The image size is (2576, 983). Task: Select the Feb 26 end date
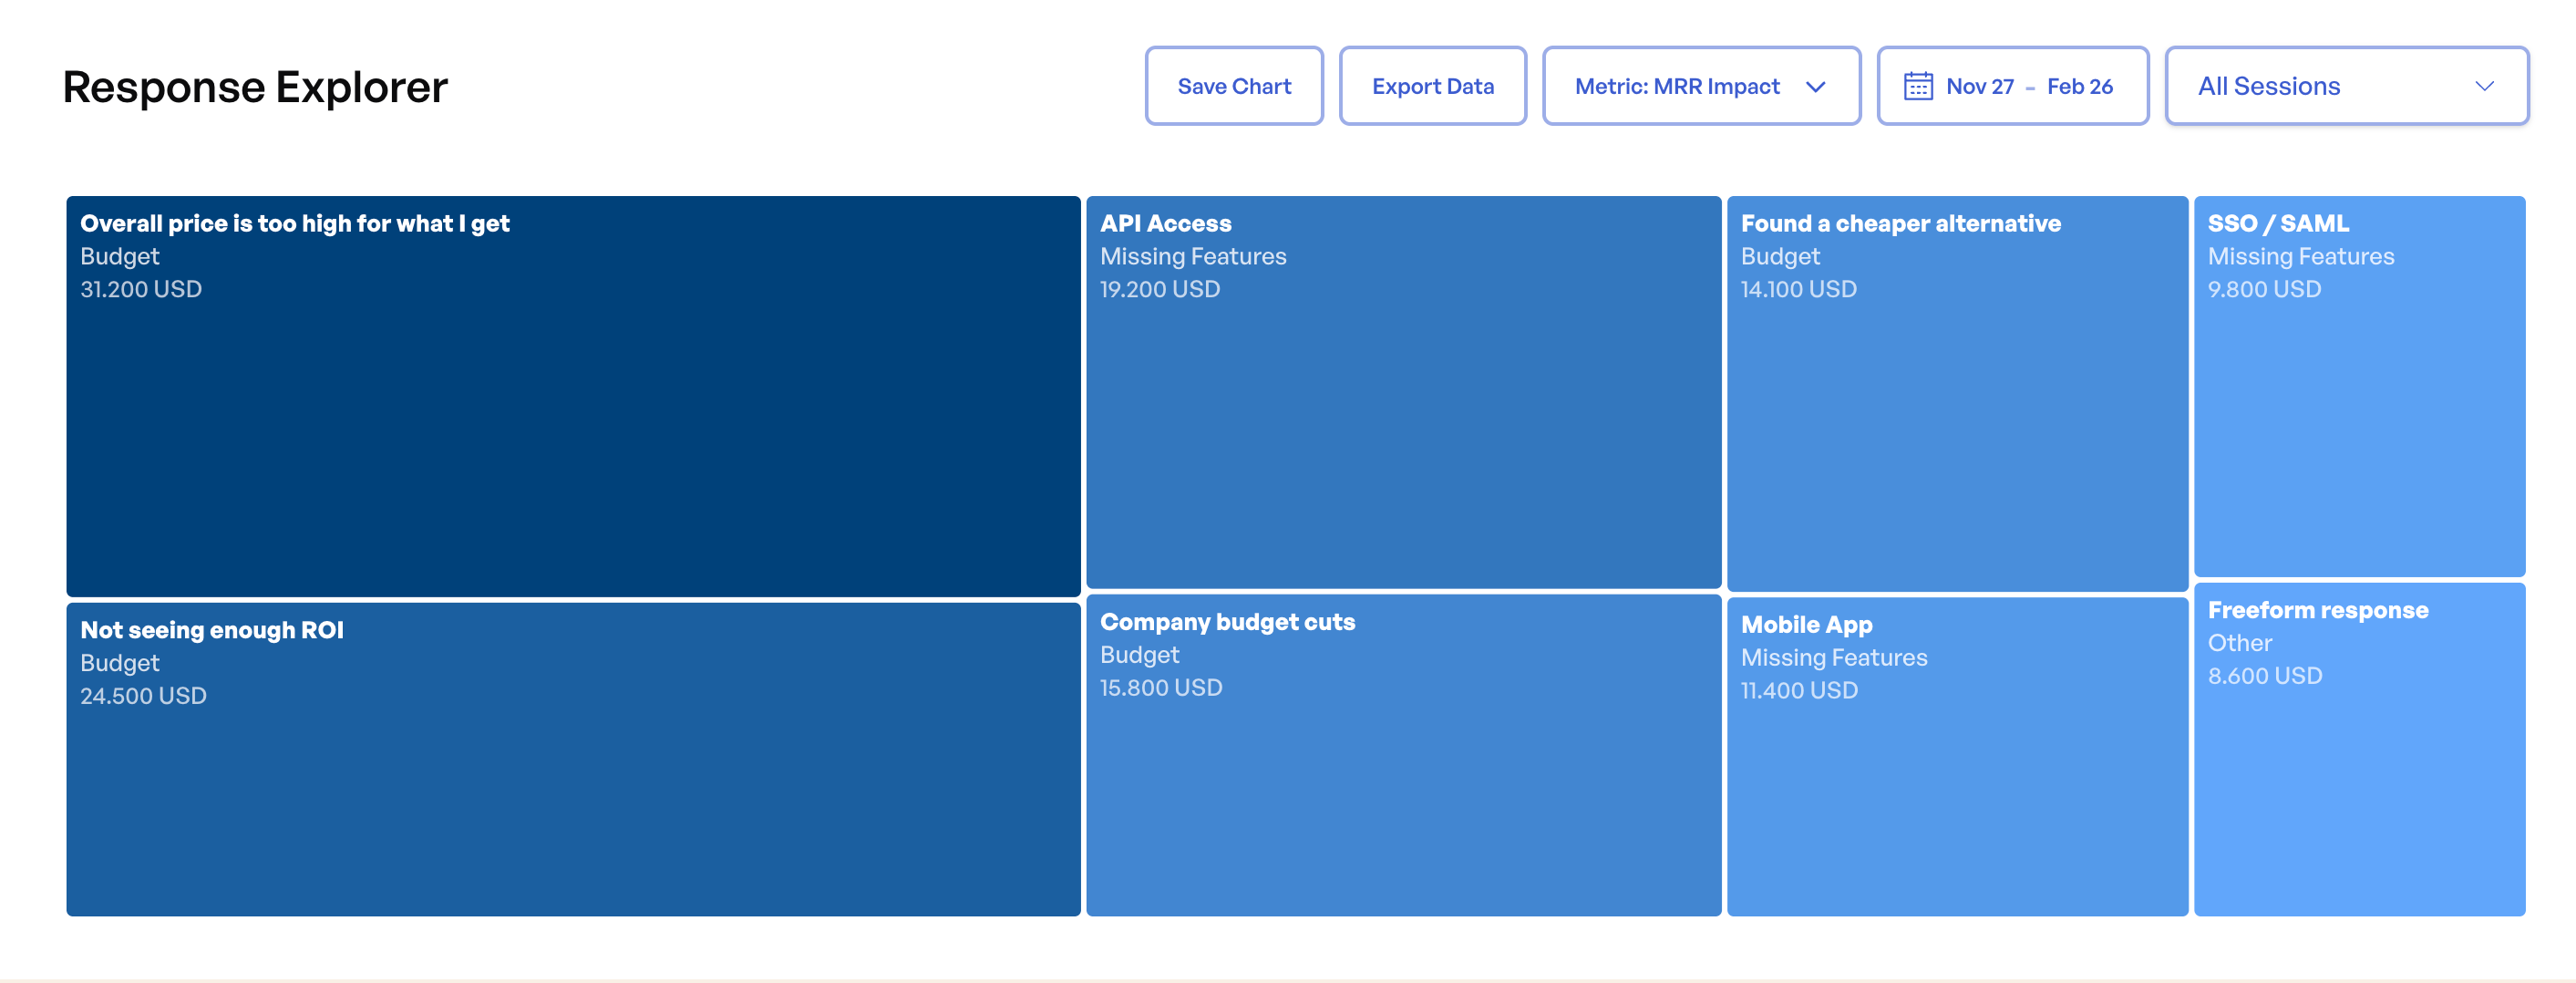tap(2080, 87)
